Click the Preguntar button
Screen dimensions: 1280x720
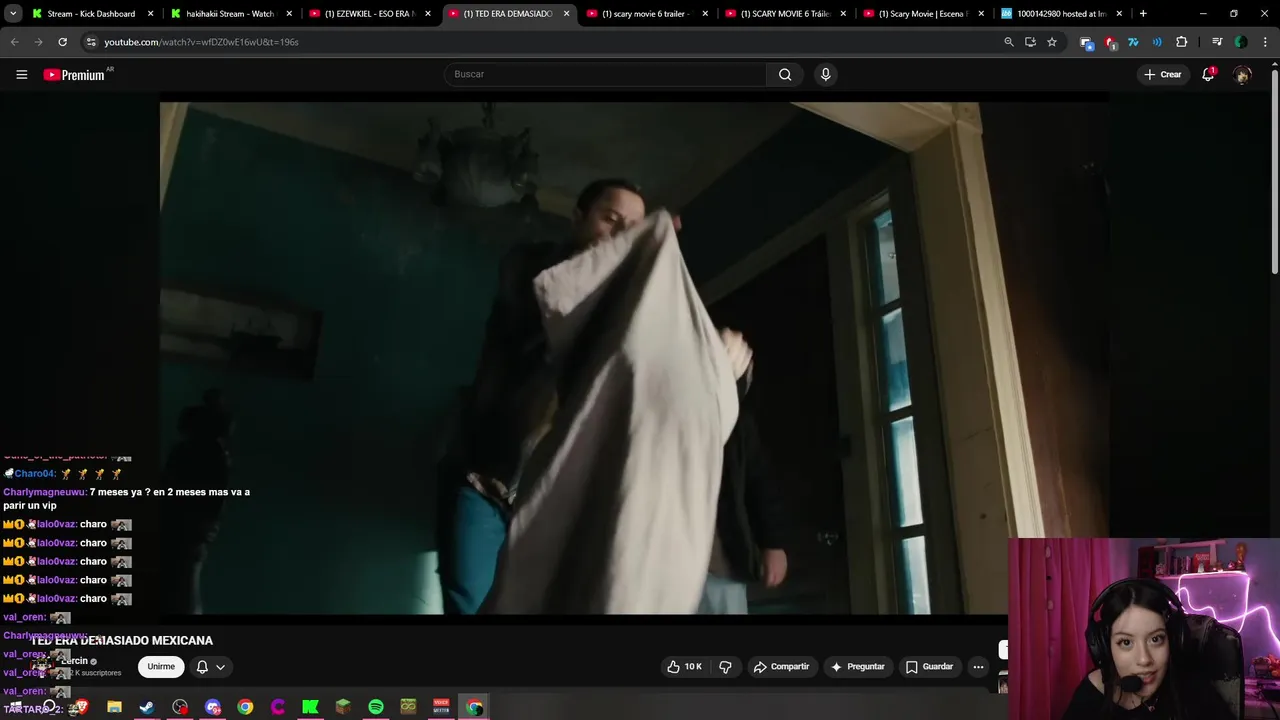click(x=857, y=667)
